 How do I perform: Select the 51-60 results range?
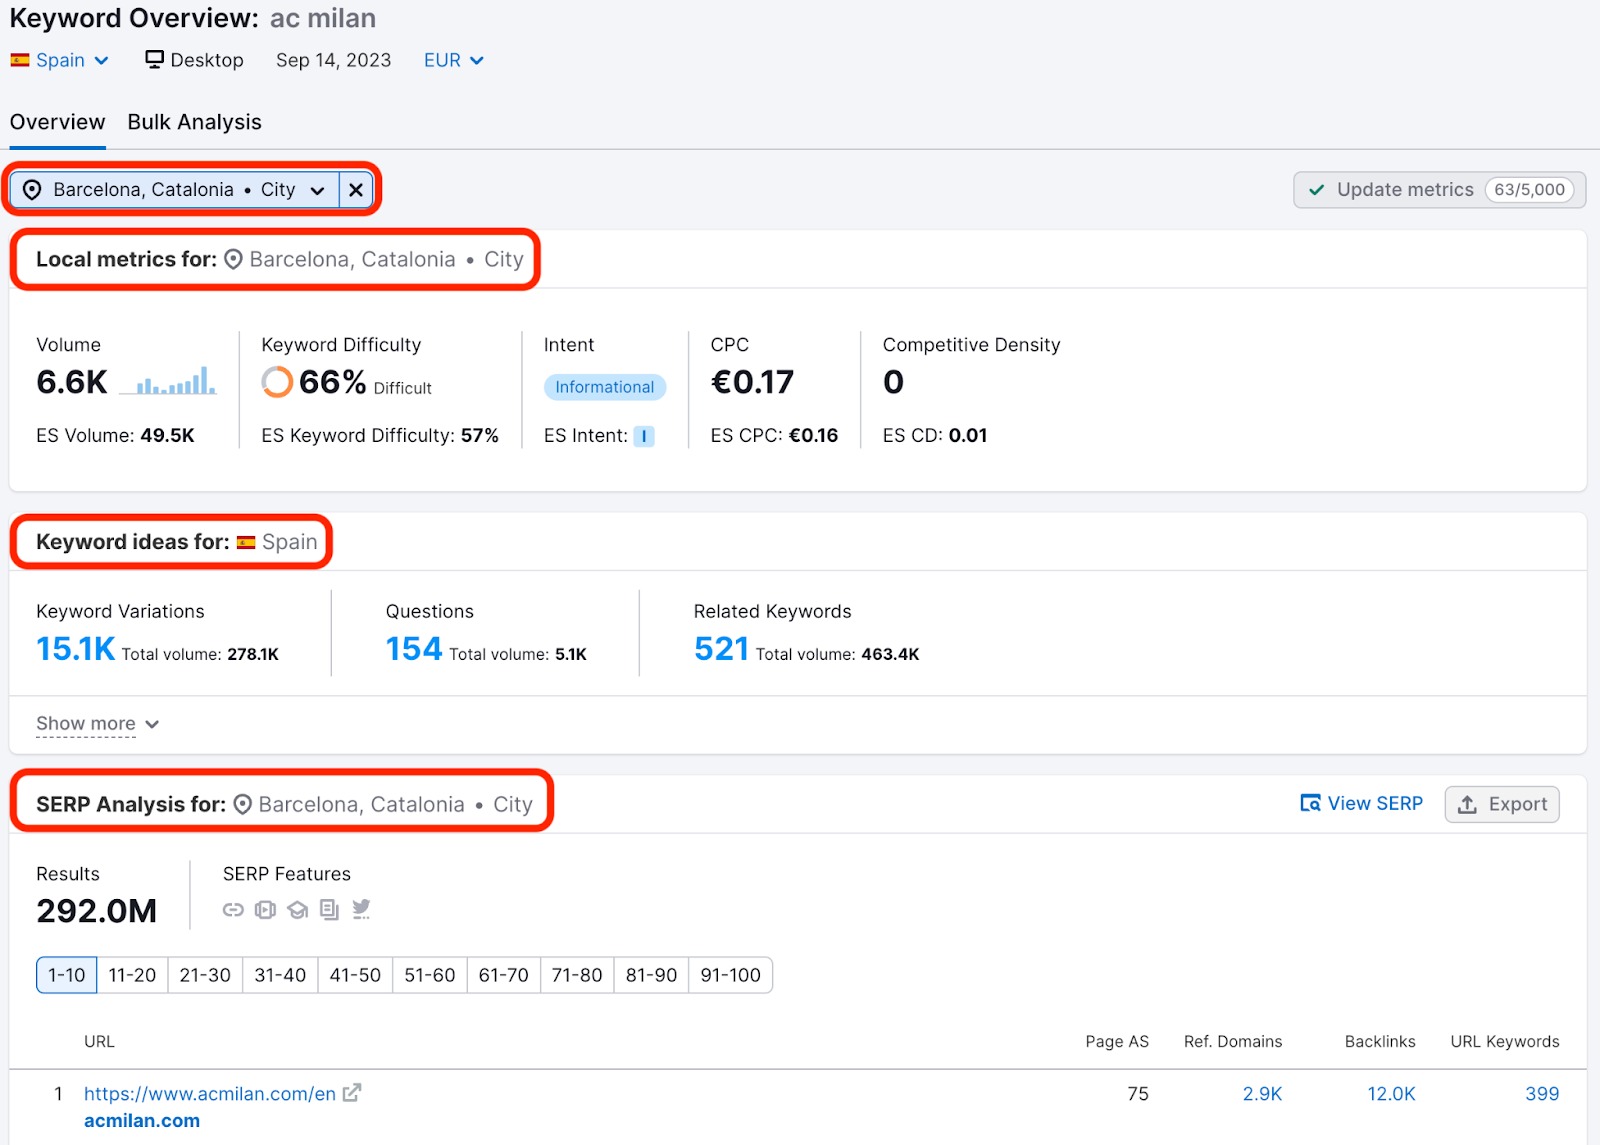[x=430, y=975]
